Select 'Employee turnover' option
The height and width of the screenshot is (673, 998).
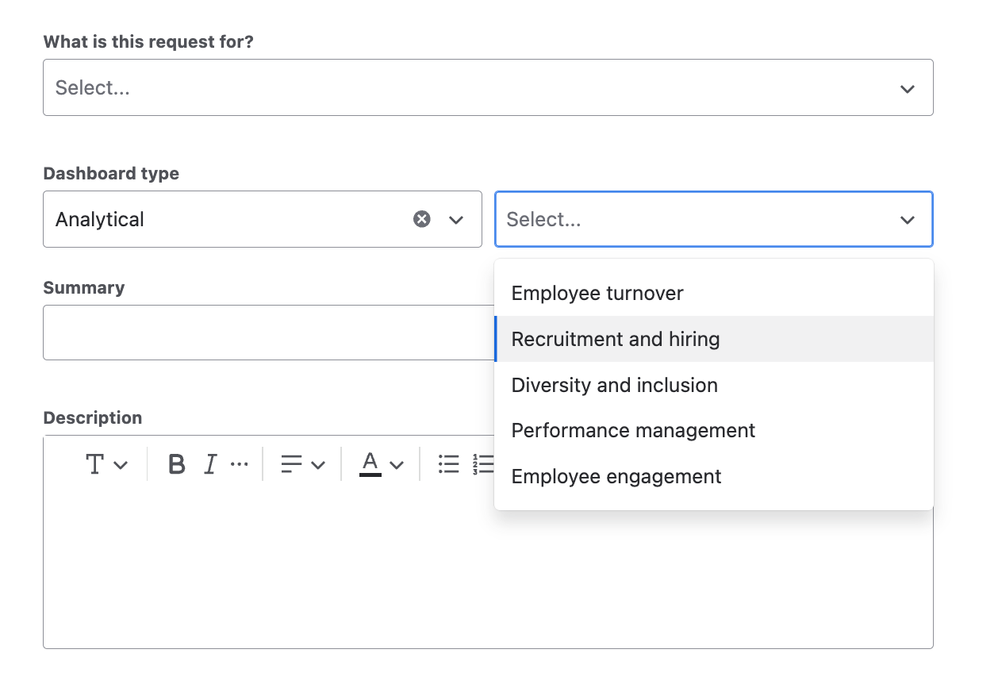pos(597,293)
